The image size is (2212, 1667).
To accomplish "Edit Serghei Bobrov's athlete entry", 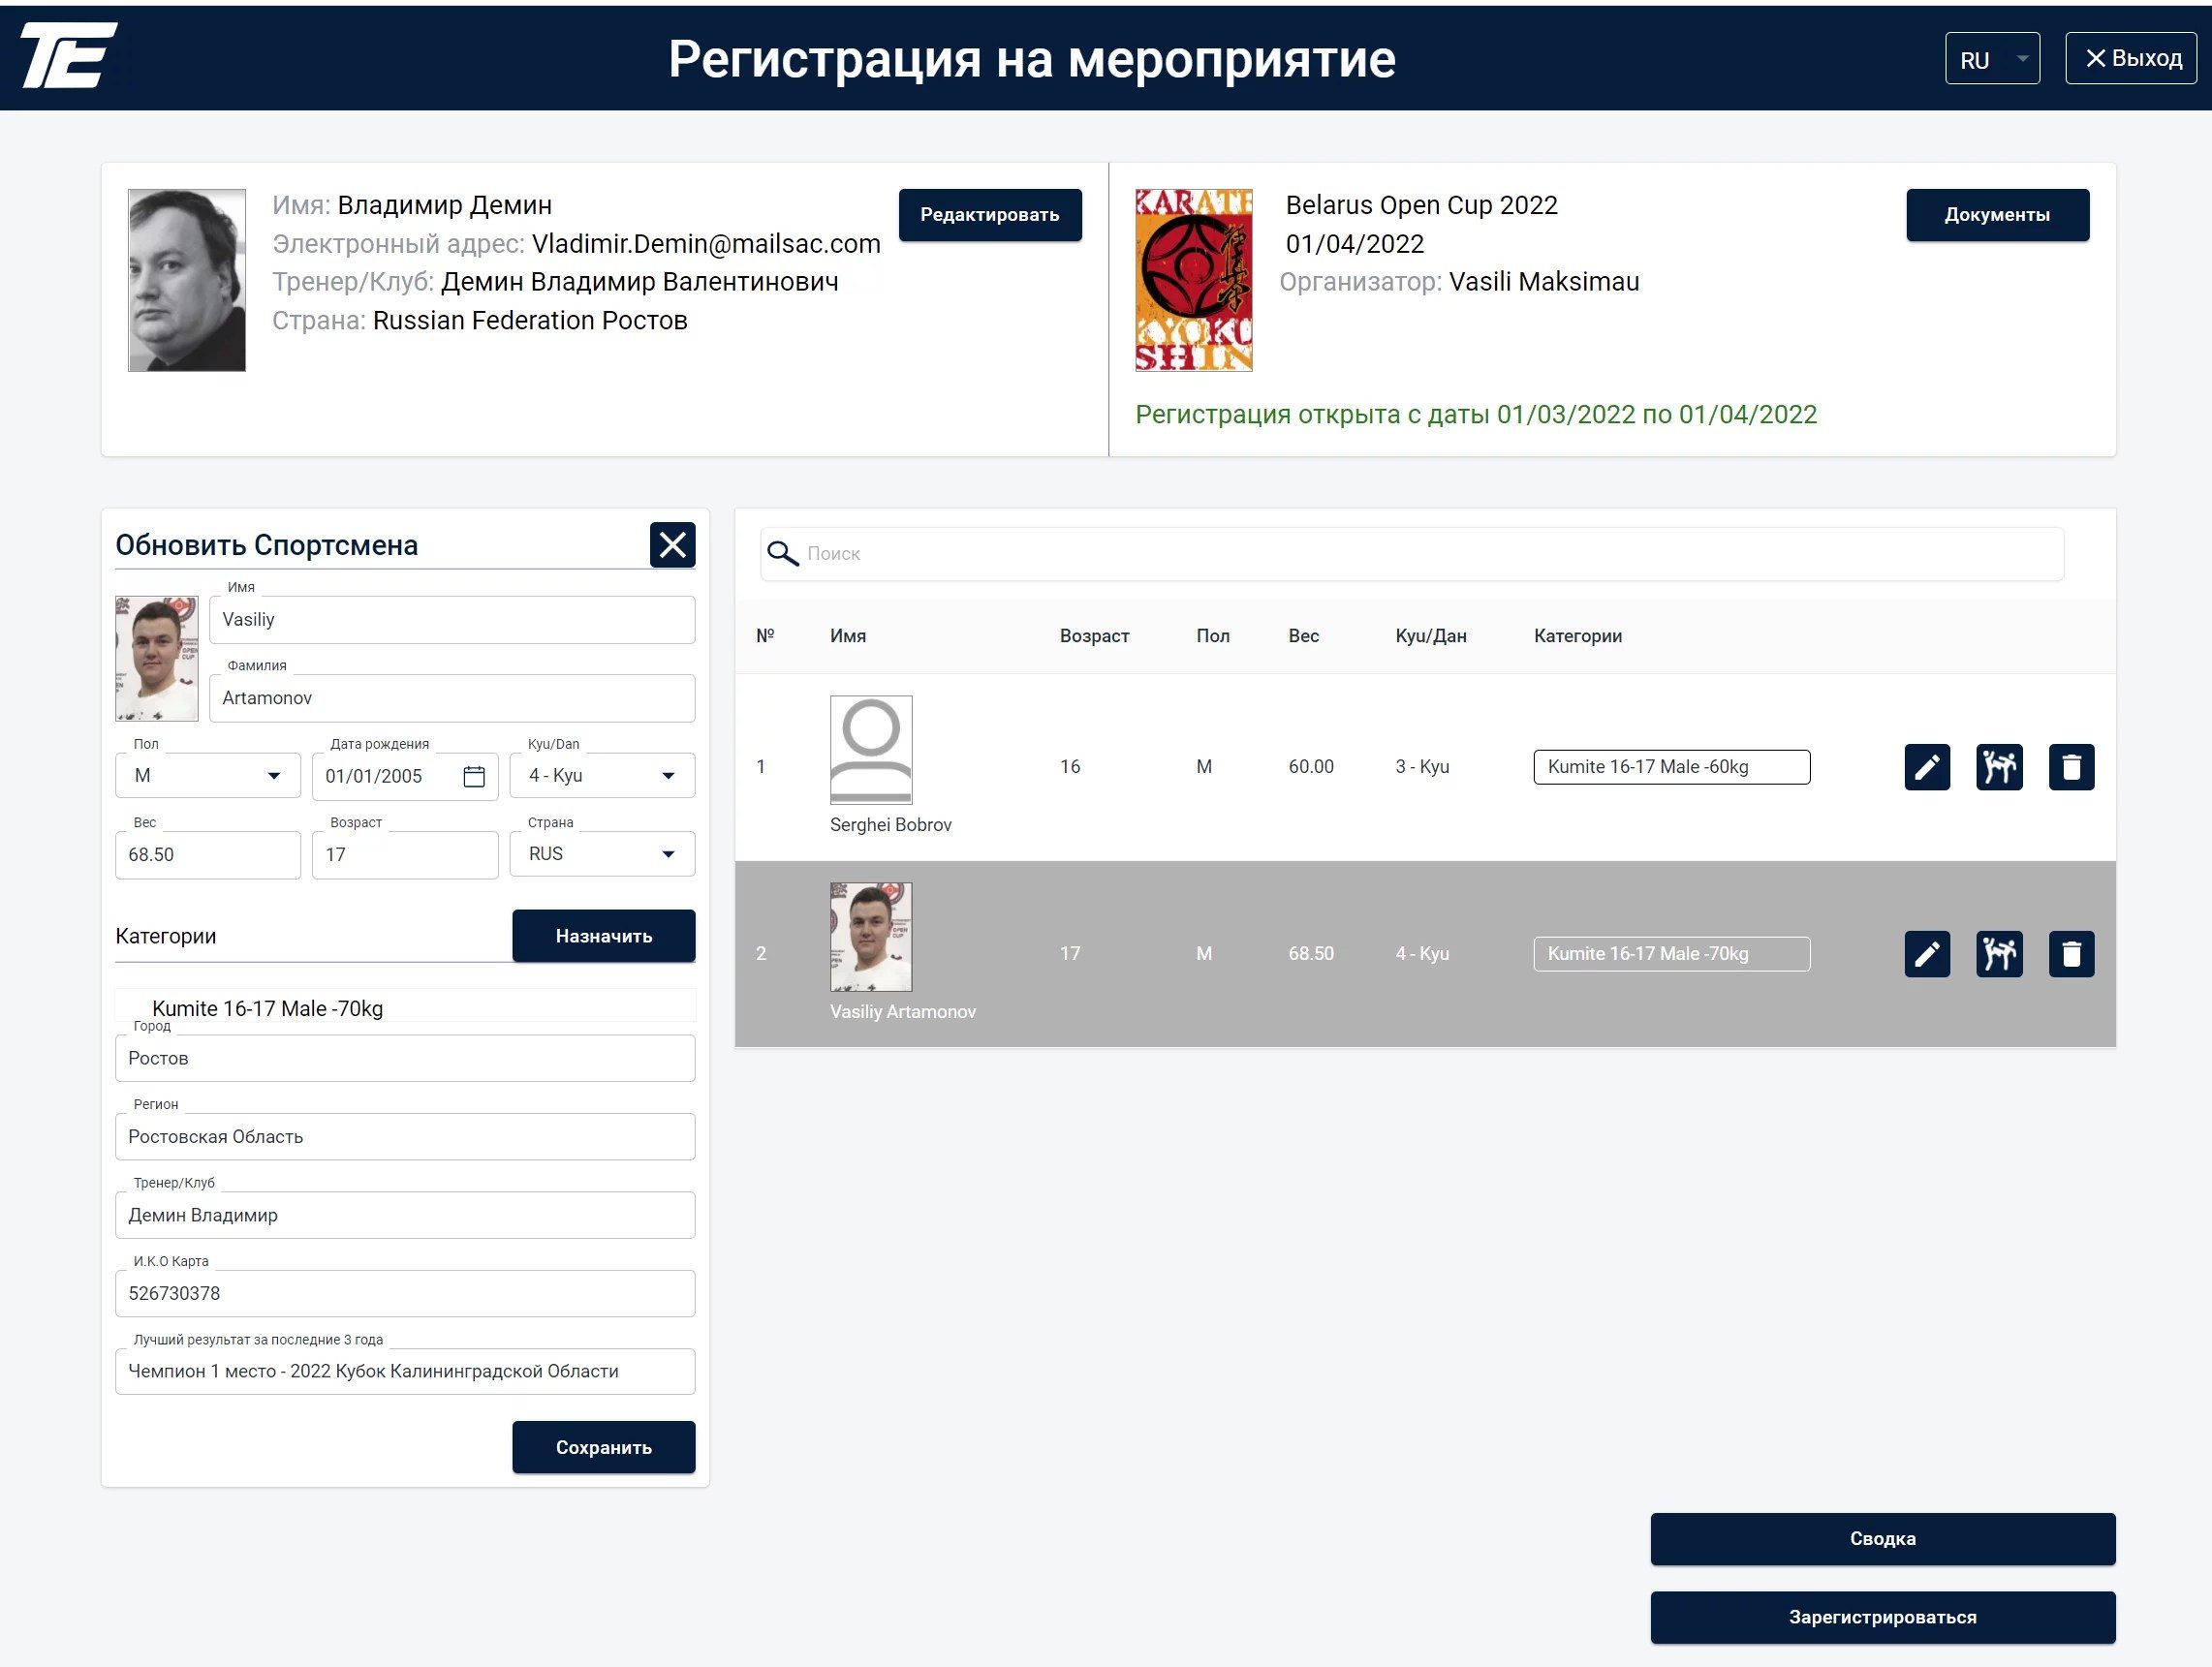I will [1927, 767].
